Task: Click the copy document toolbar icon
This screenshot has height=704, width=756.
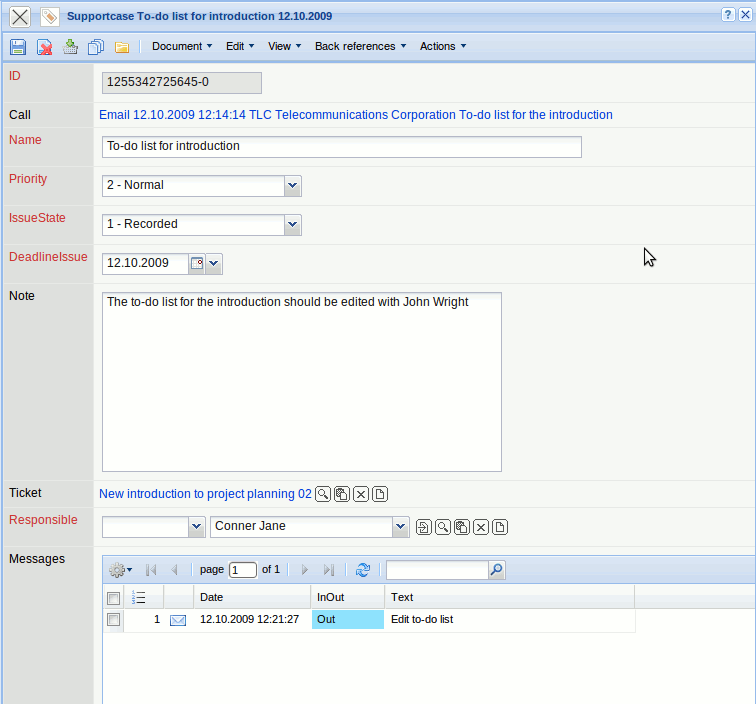Action: coord(96,47)
